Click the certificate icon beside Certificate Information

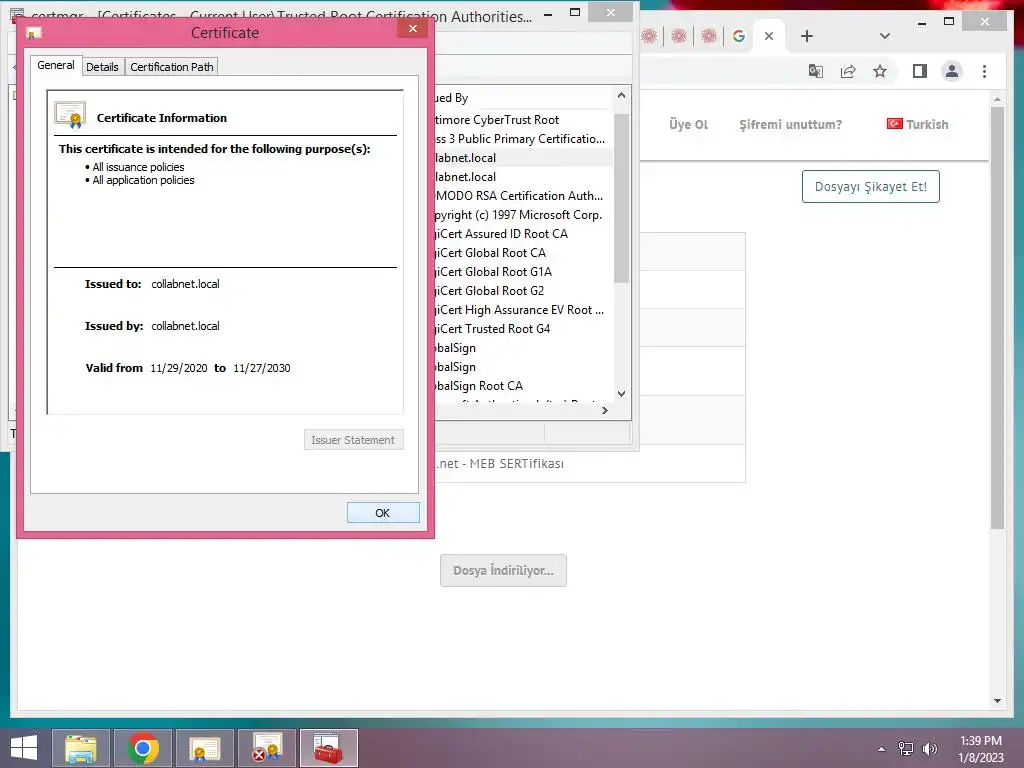click(70, 115)
